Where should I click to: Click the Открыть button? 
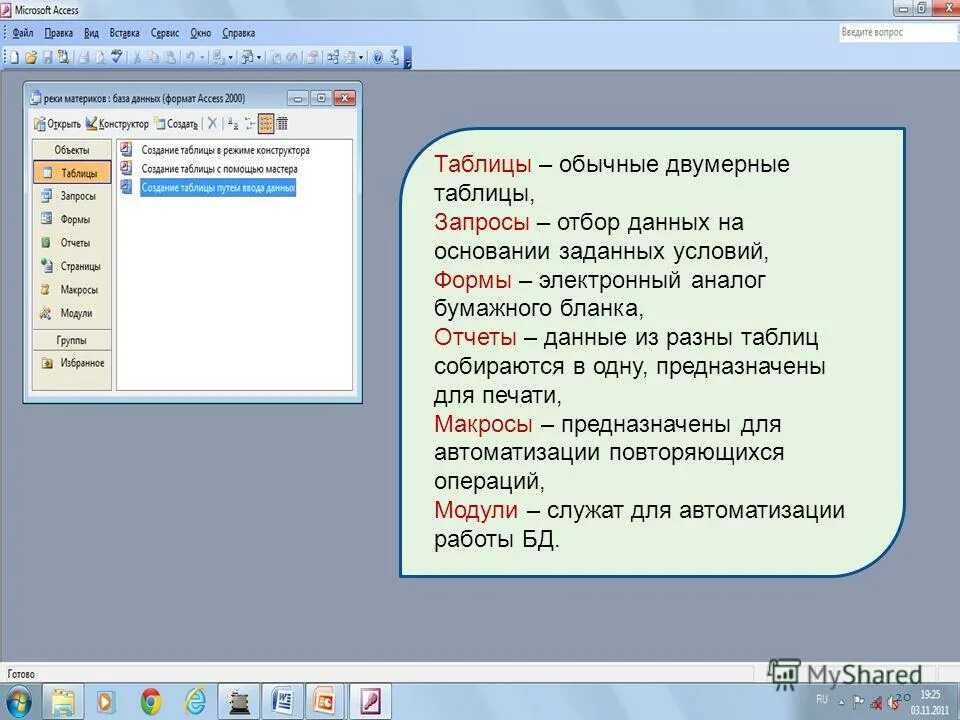(x=58, y=124)
